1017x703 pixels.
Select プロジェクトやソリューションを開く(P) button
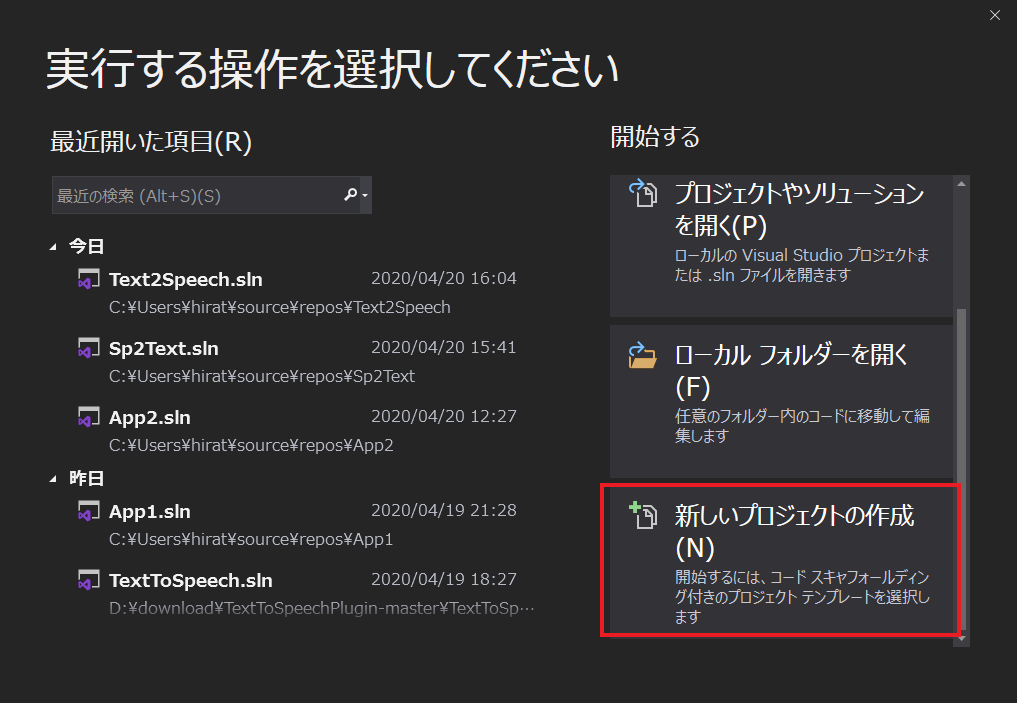[782, 246]
